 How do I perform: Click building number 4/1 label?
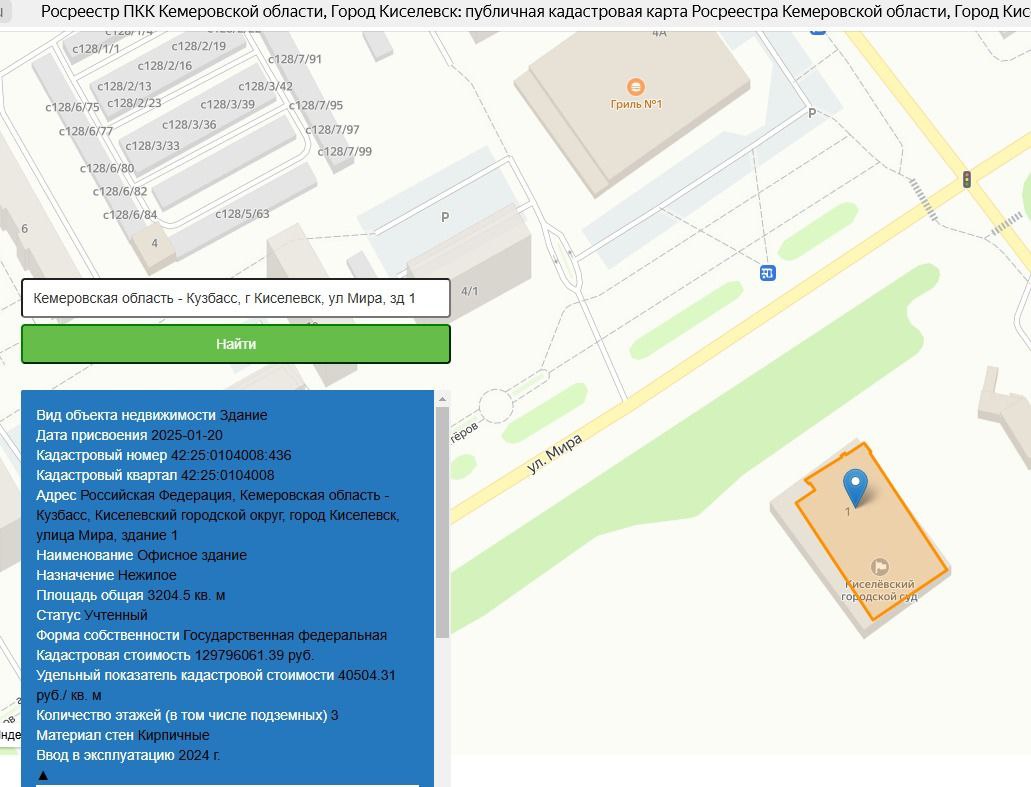tap(469, 291)
